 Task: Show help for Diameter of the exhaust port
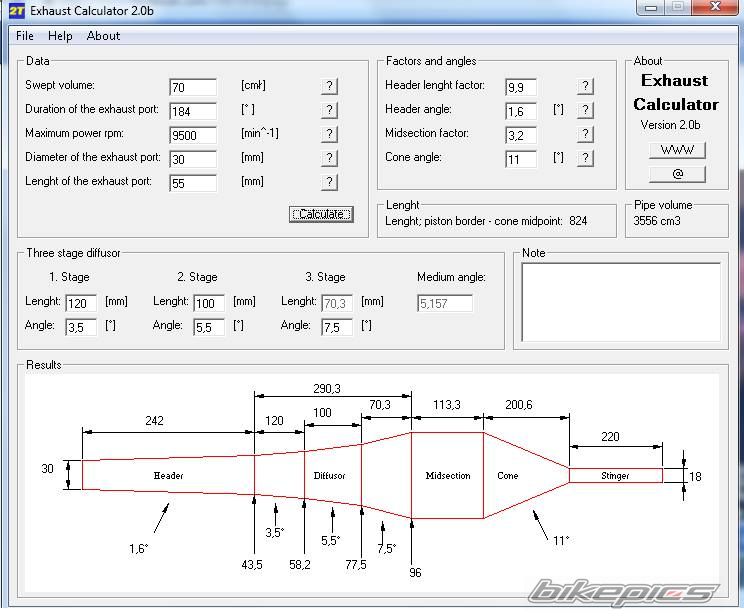tap(329, 159)
